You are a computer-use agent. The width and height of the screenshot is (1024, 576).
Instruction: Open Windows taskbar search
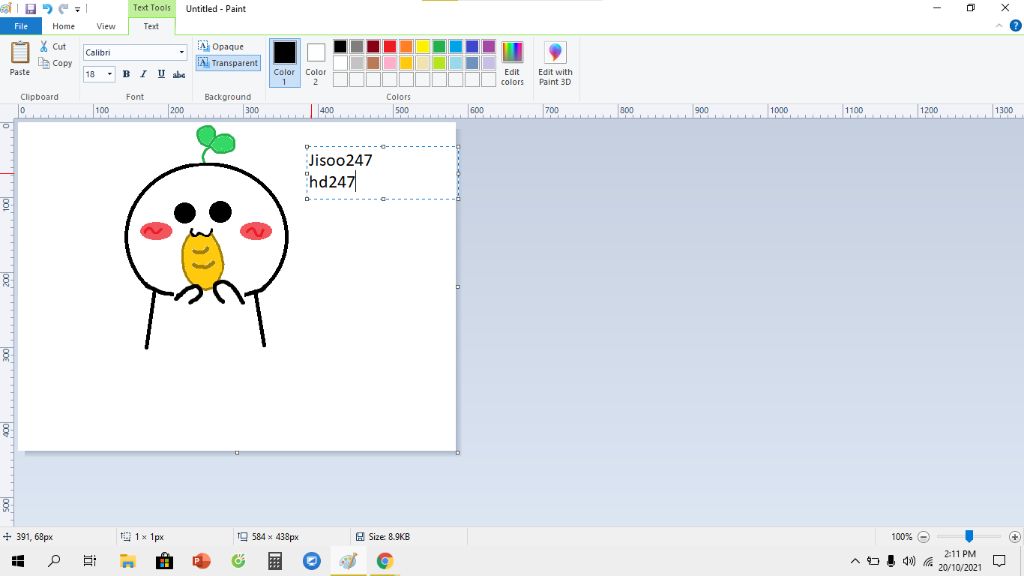click(54, 561)
